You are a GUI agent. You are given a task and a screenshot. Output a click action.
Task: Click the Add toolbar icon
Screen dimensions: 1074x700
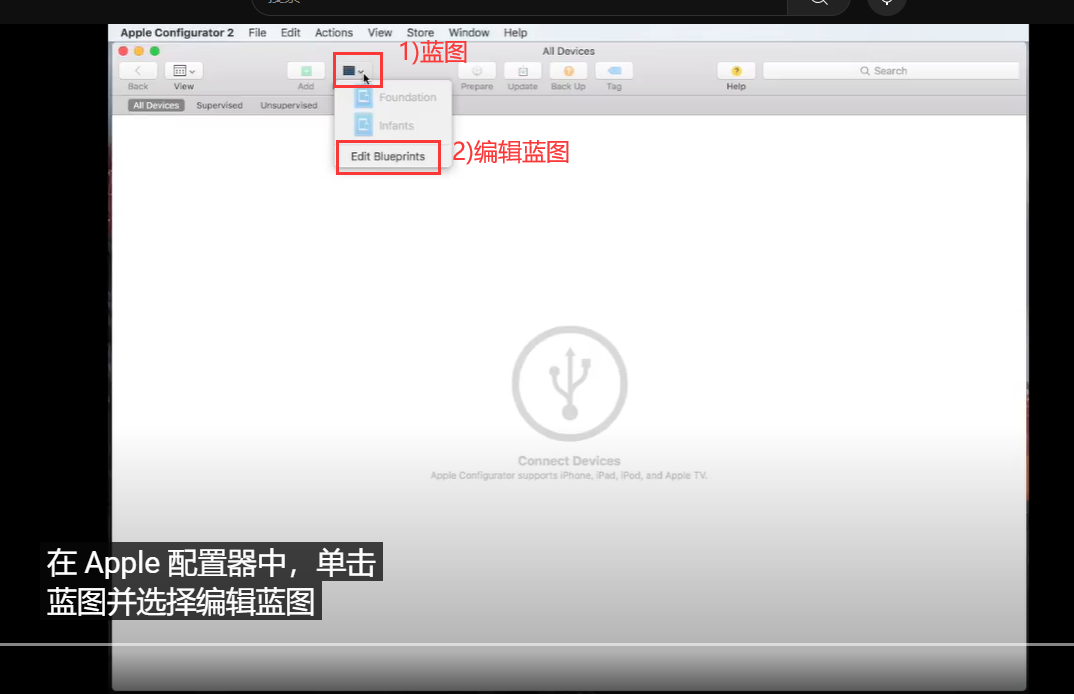pyautogui.click(x=305, y=71)
